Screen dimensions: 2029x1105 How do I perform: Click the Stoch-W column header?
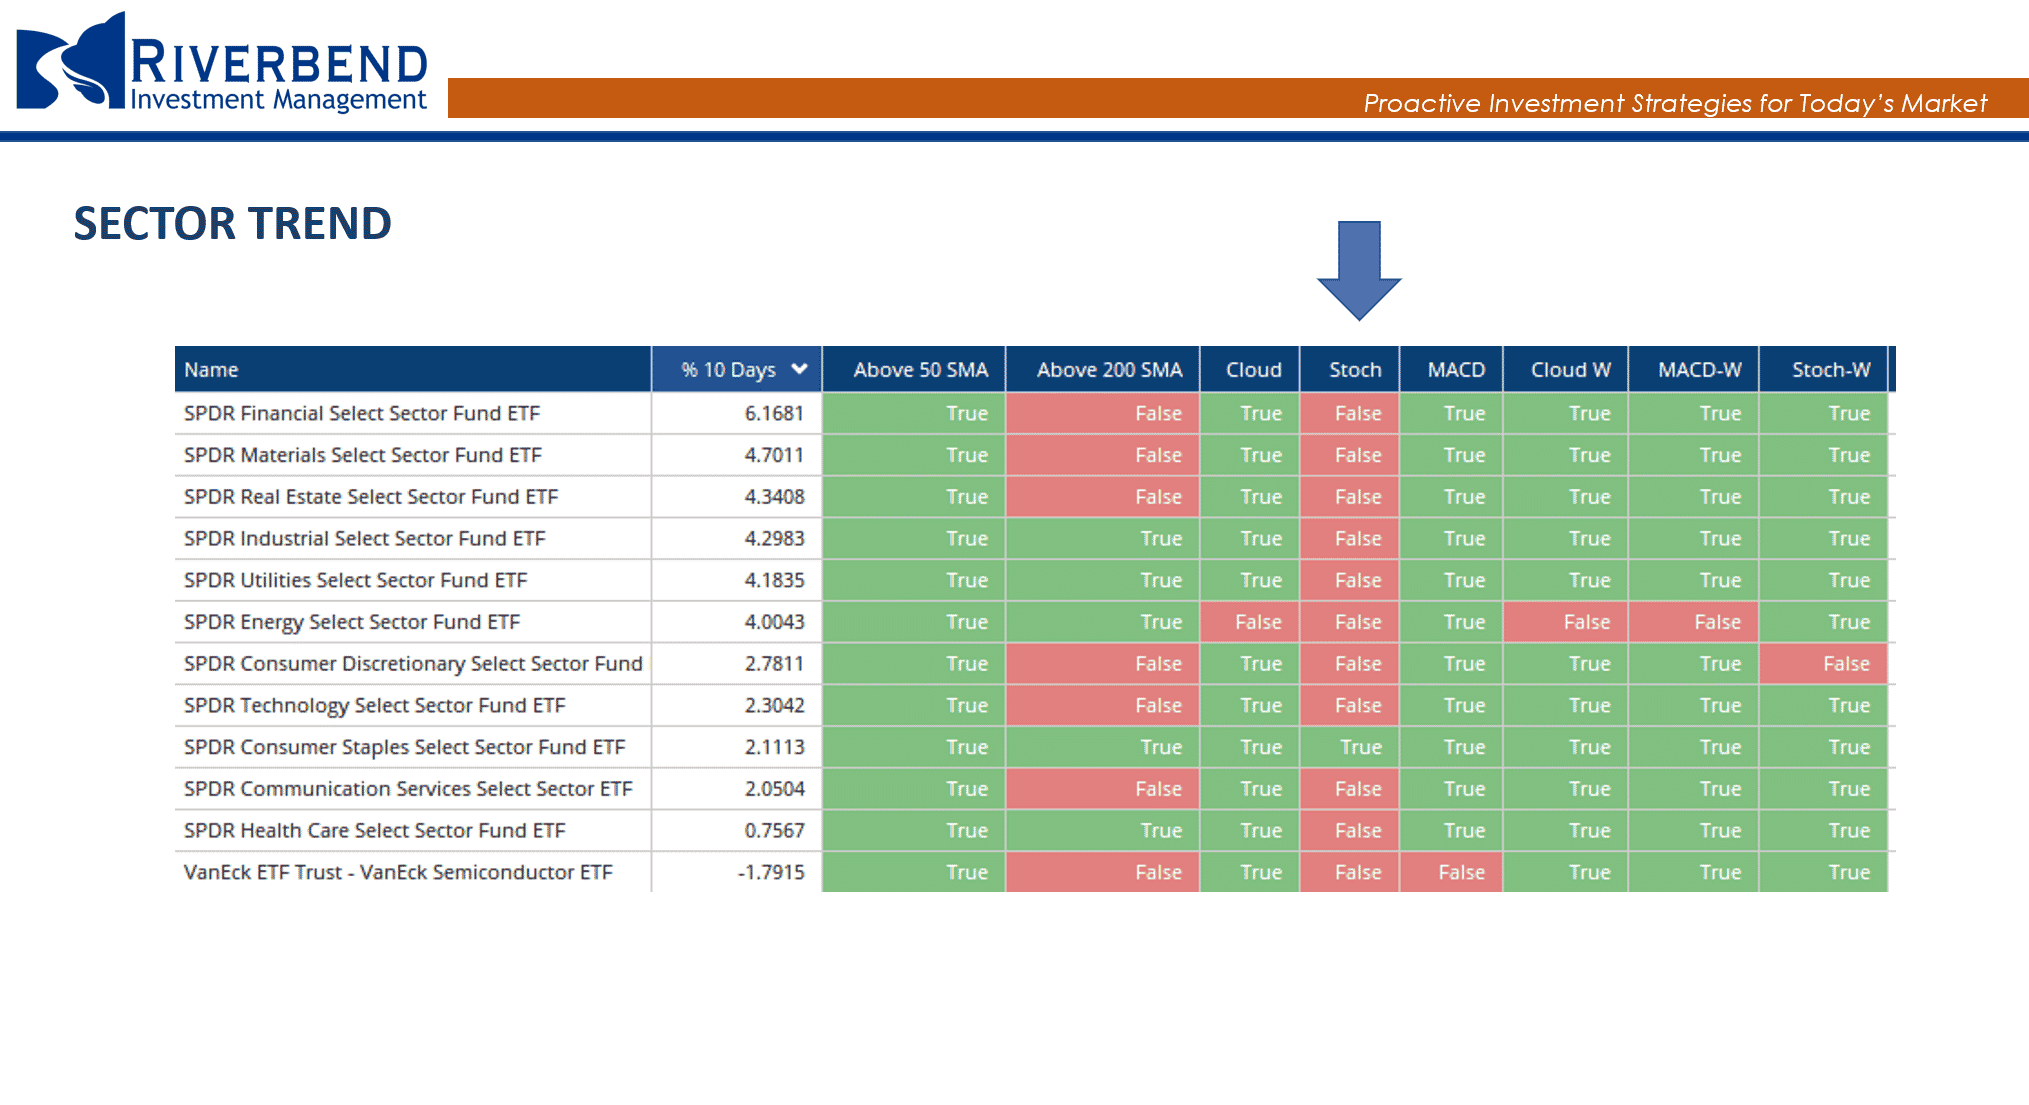pyautogui.click(x=1824, y=369)
